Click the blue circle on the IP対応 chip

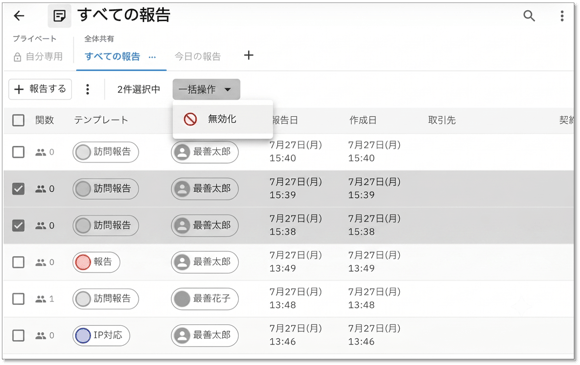tap(83, 335)
